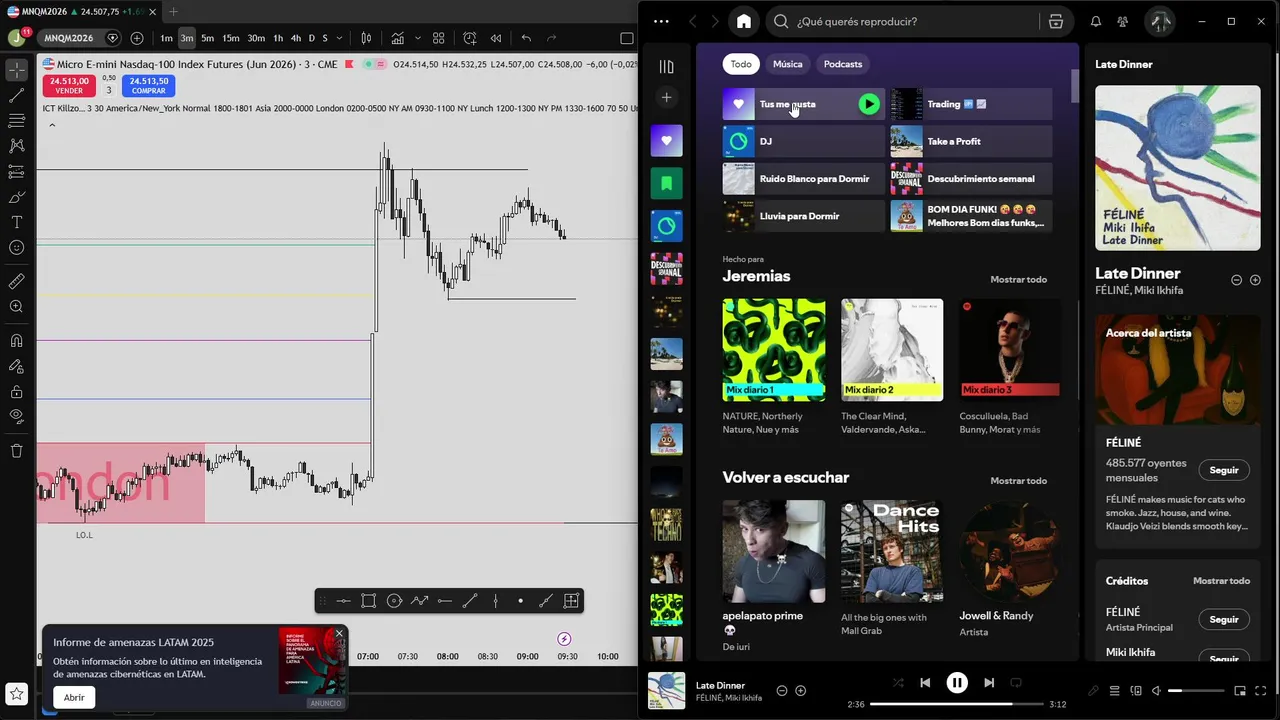Remove drawings with the trash icon
1280x720 pixels.
click(x=16, y=451)
